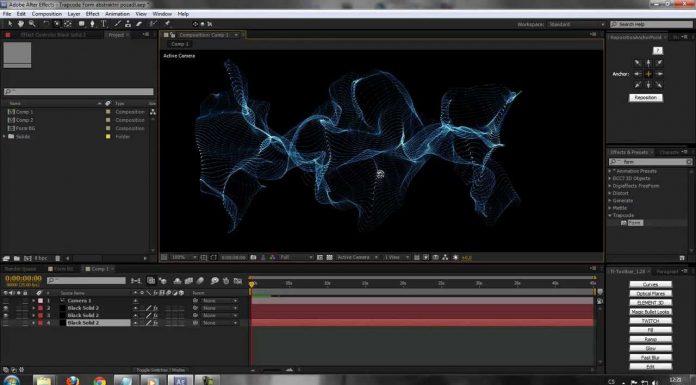Image resolution: width=696 pixels, height=385 pixels.
Task: Toggle eye visibility of layer 2 Black Solid 2
Action: click(5, 308)
